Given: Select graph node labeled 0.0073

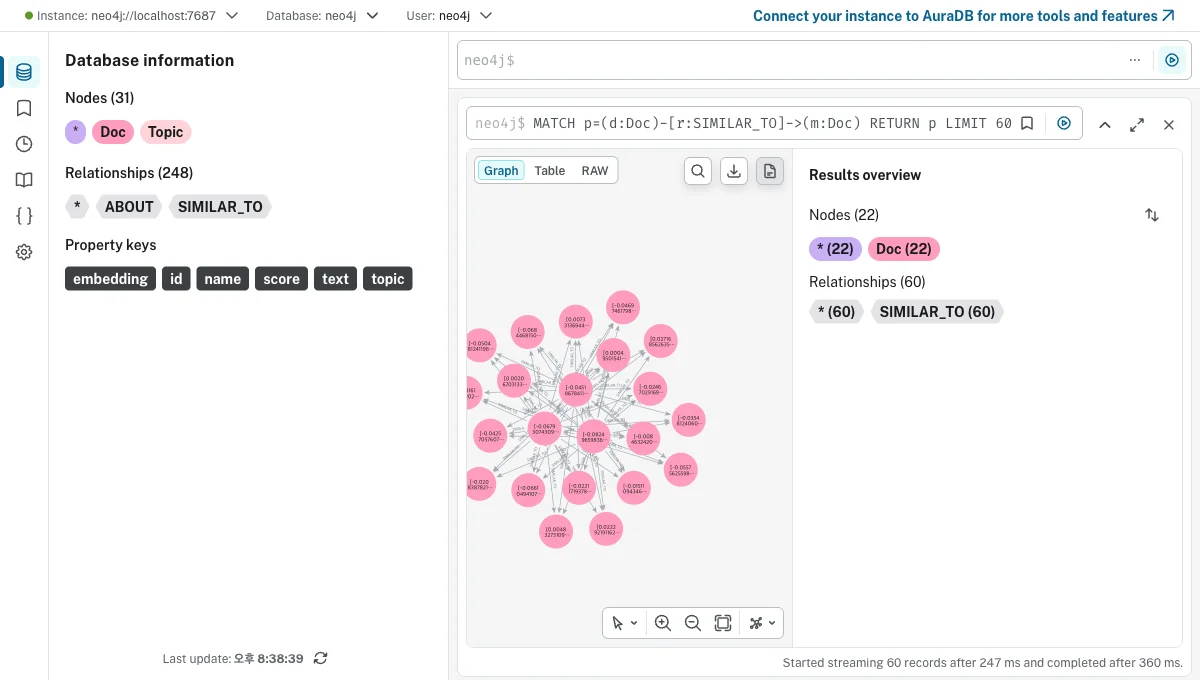Looking at the screenshot, I should (575, 323).
